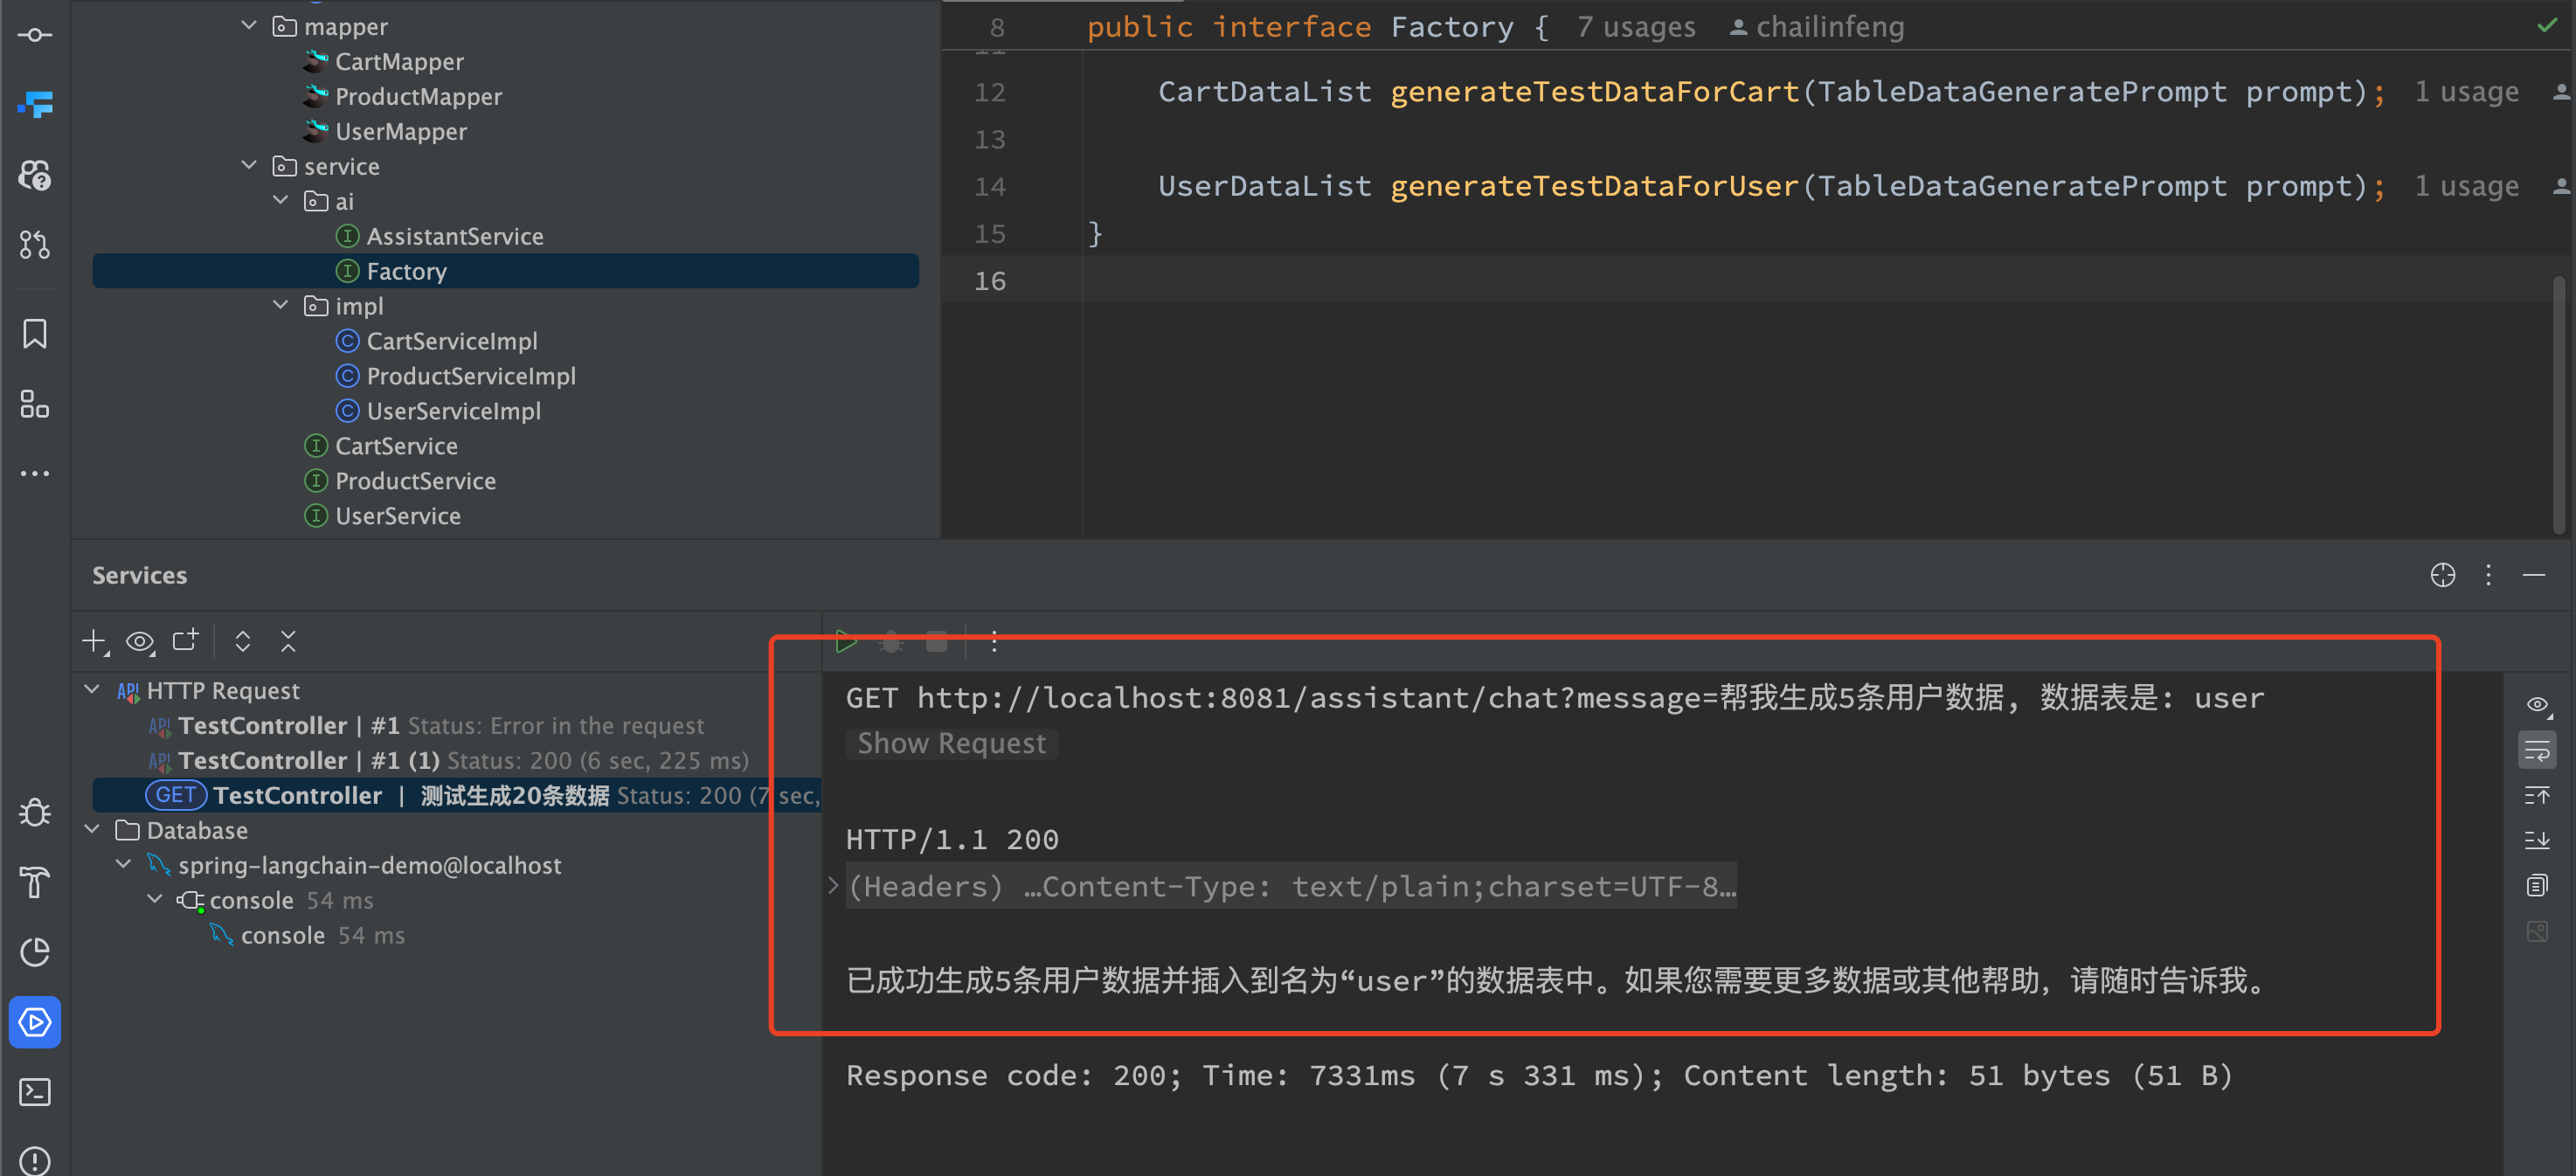Open the ProductService interface
2576x1176 pixels.
click(x=415, y=481)
